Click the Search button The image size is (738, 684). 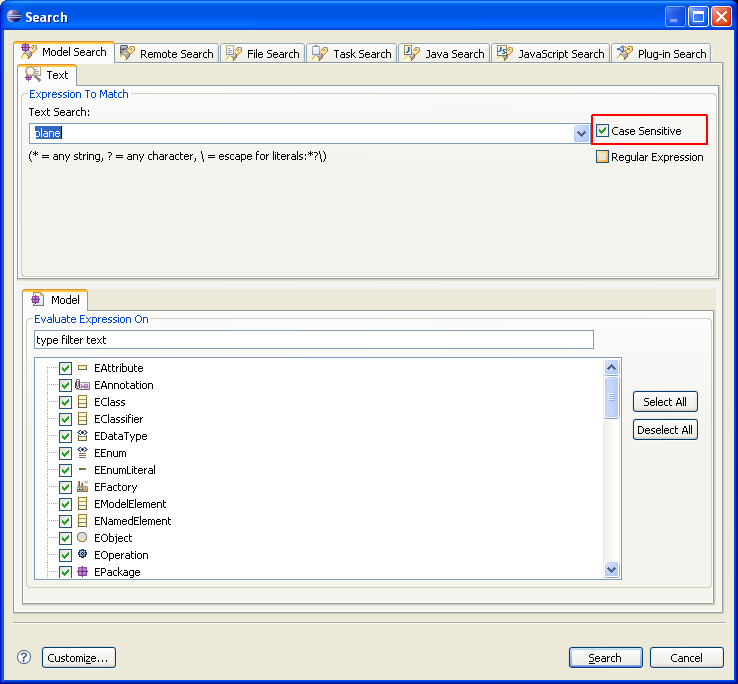click(x=605, y=657)
